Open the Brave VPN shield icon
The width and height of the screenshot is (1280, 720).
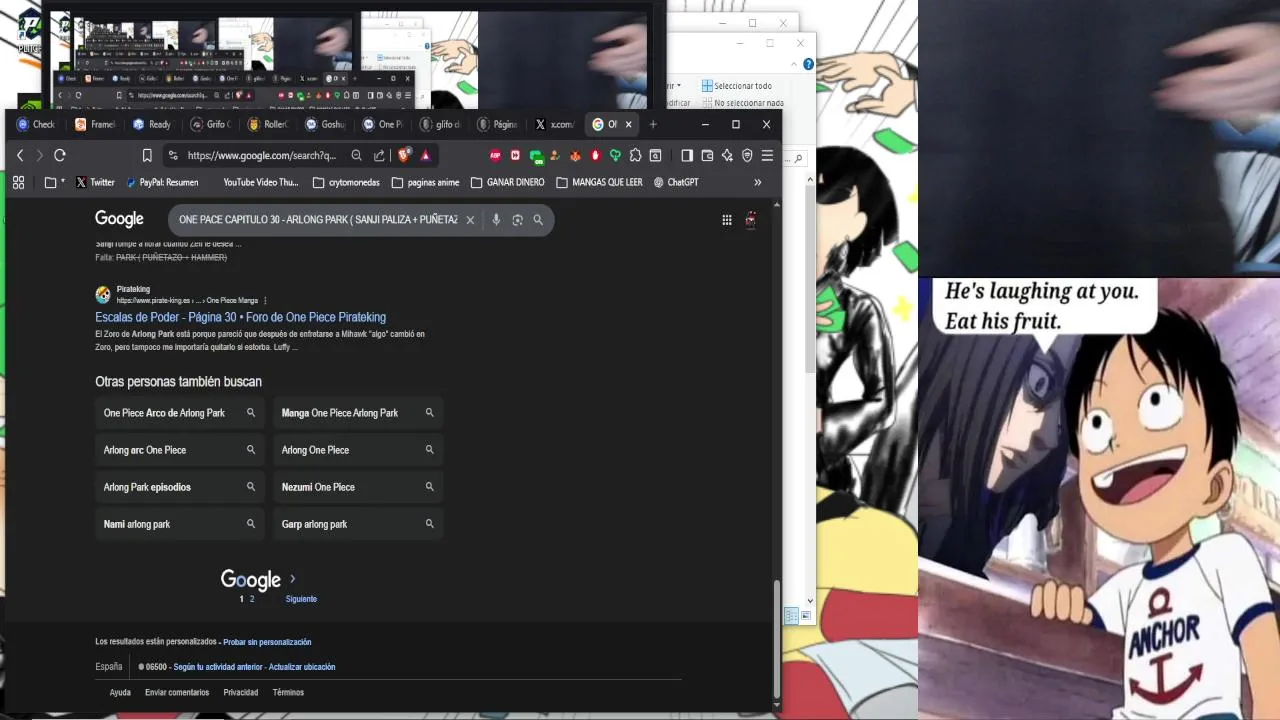[747, 155]
